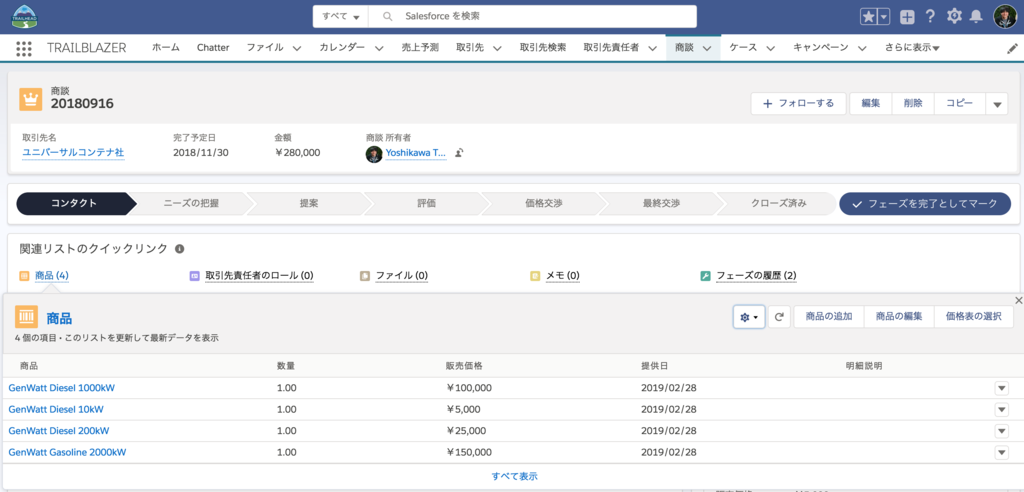Click the ファイル quick link icon
This screenshot has width=1024, height=492.
(x=365, y=276)
